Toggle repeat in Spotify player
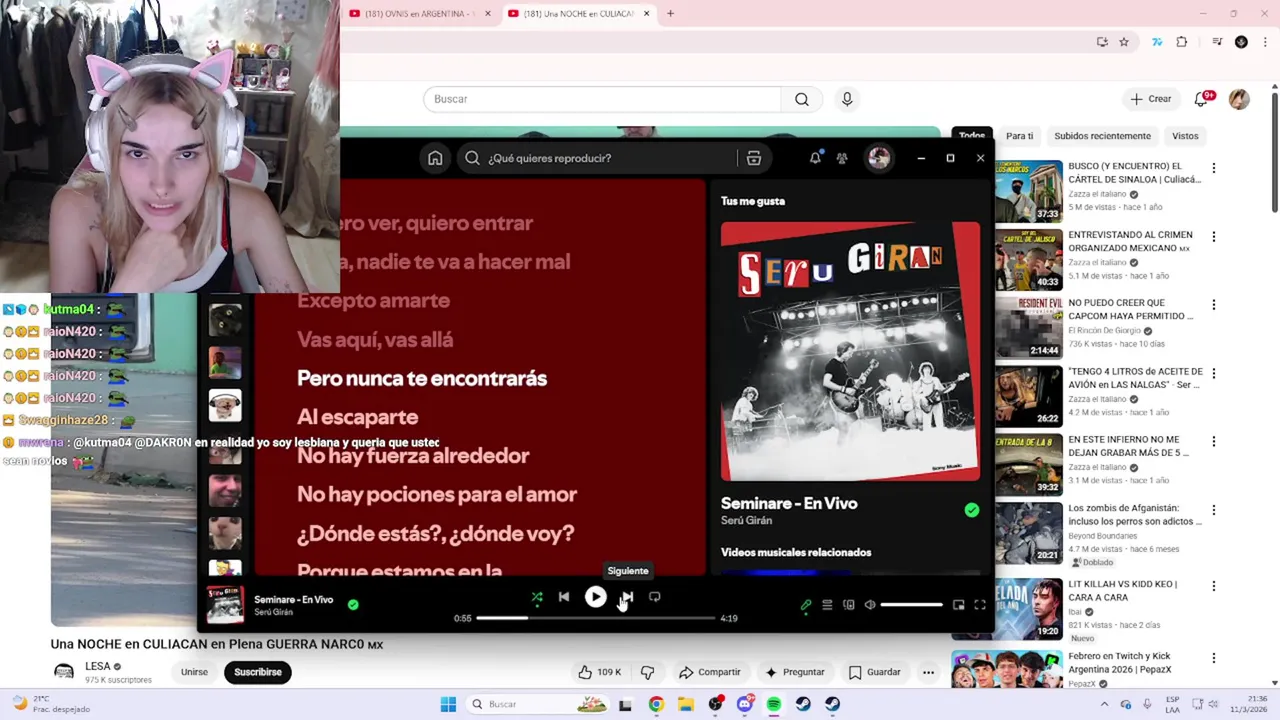This screenshot has height=720, width=1280. (x=654, y=597)
